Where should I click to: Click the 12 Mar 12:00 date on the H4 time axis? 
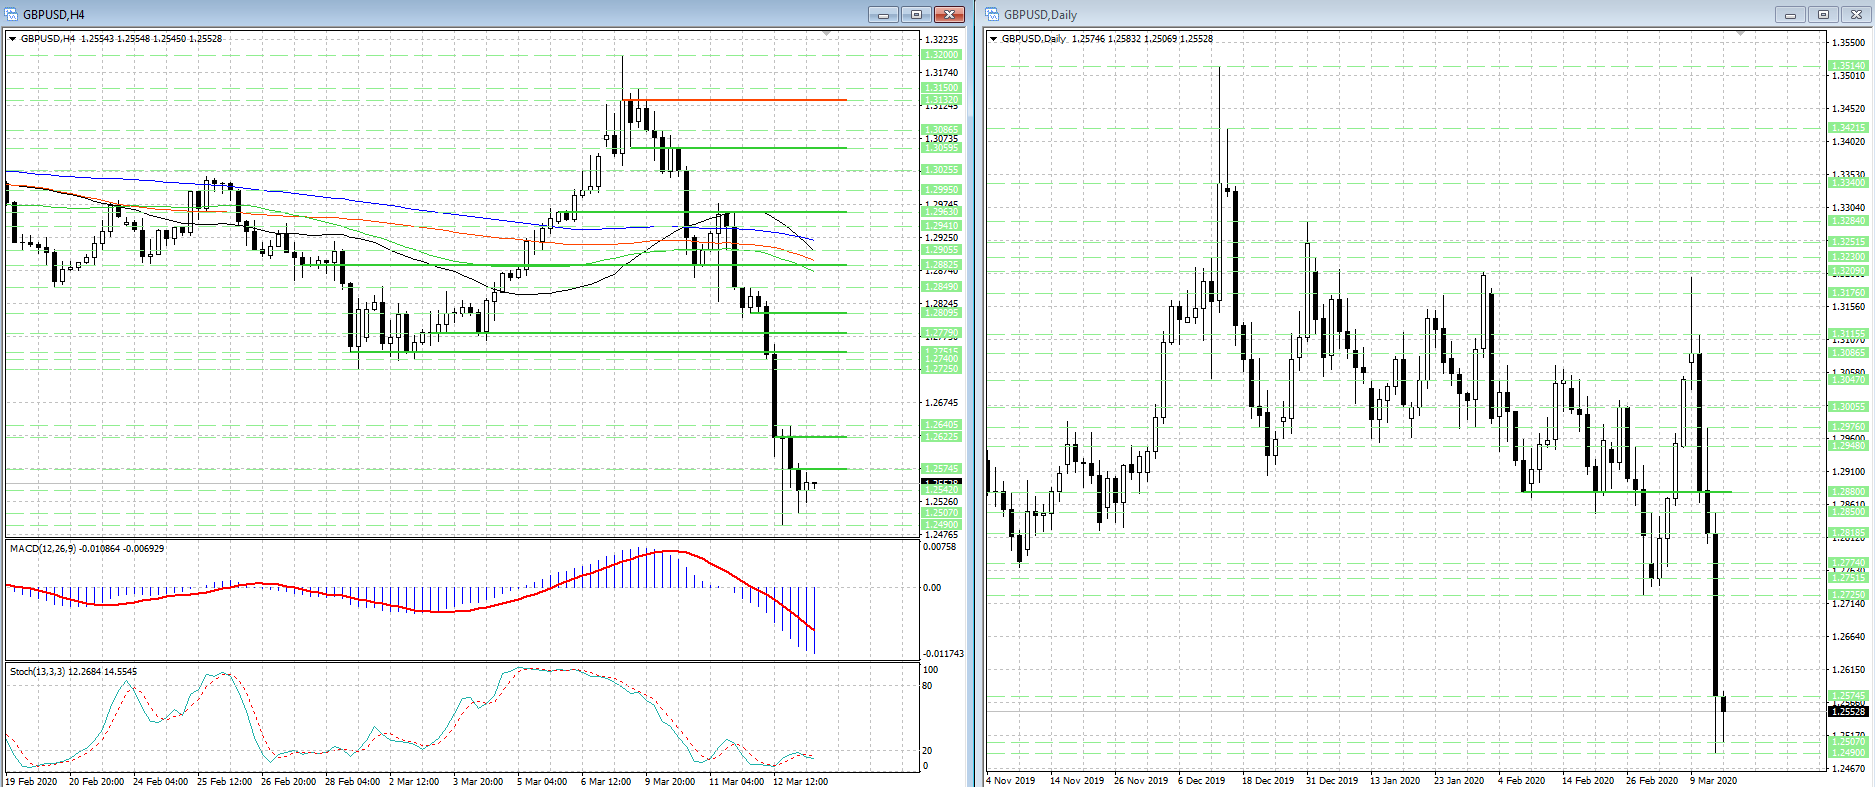[x=800, y=781]
